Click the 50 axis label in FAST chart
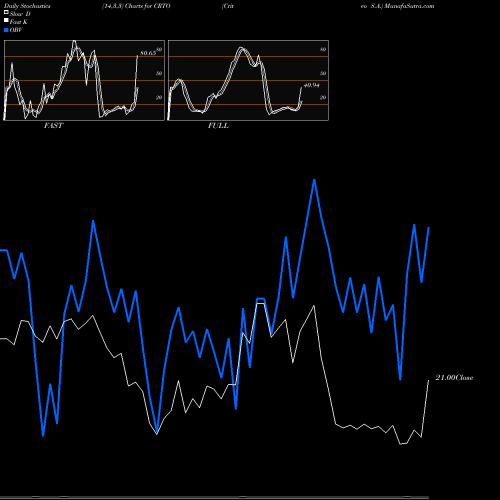Screen dimensions: 500x500 point(159,73)
